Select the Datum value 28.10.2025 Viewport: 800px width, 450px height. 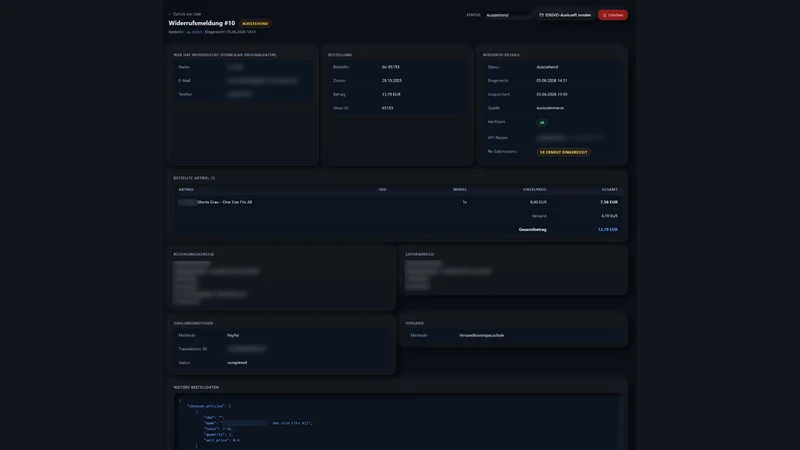point(391,81)
